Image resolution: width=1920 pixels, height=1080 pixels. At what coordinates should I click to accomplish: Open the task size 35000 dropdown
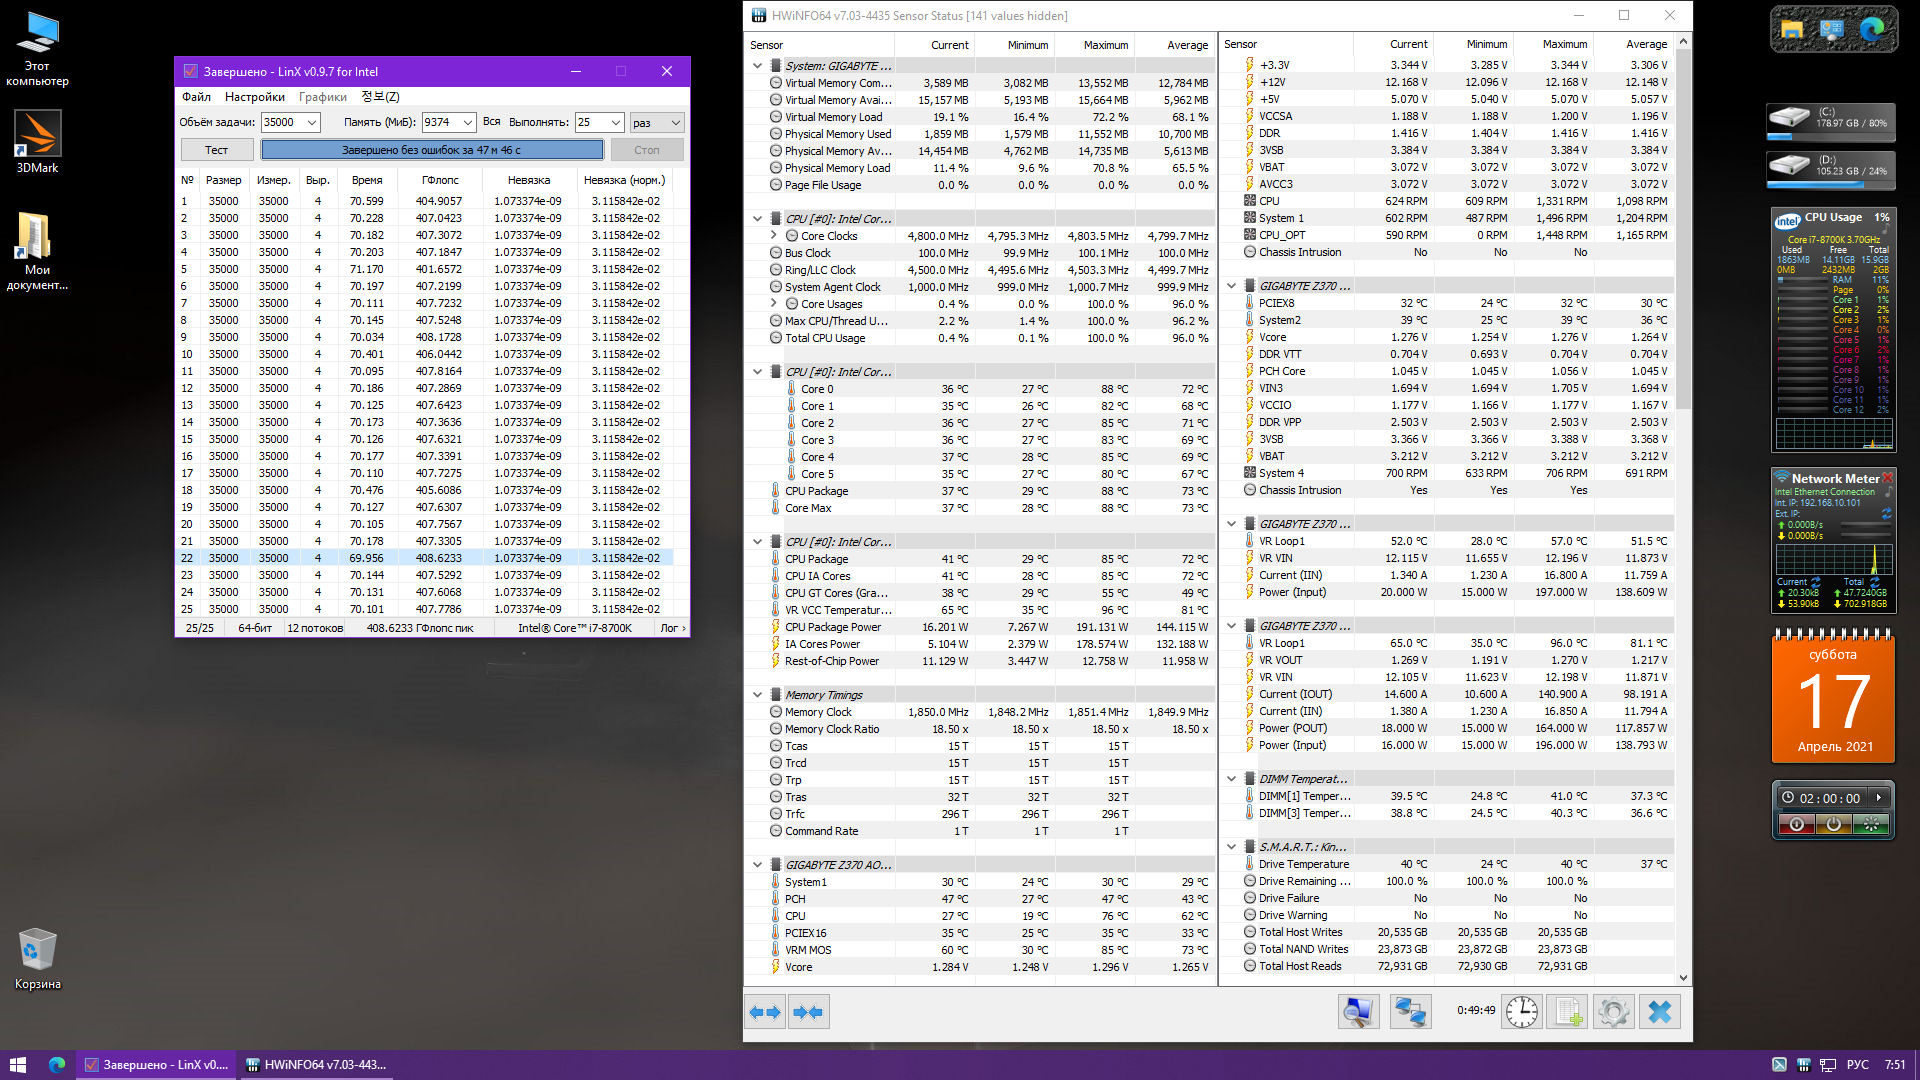(x=311, y=123)
